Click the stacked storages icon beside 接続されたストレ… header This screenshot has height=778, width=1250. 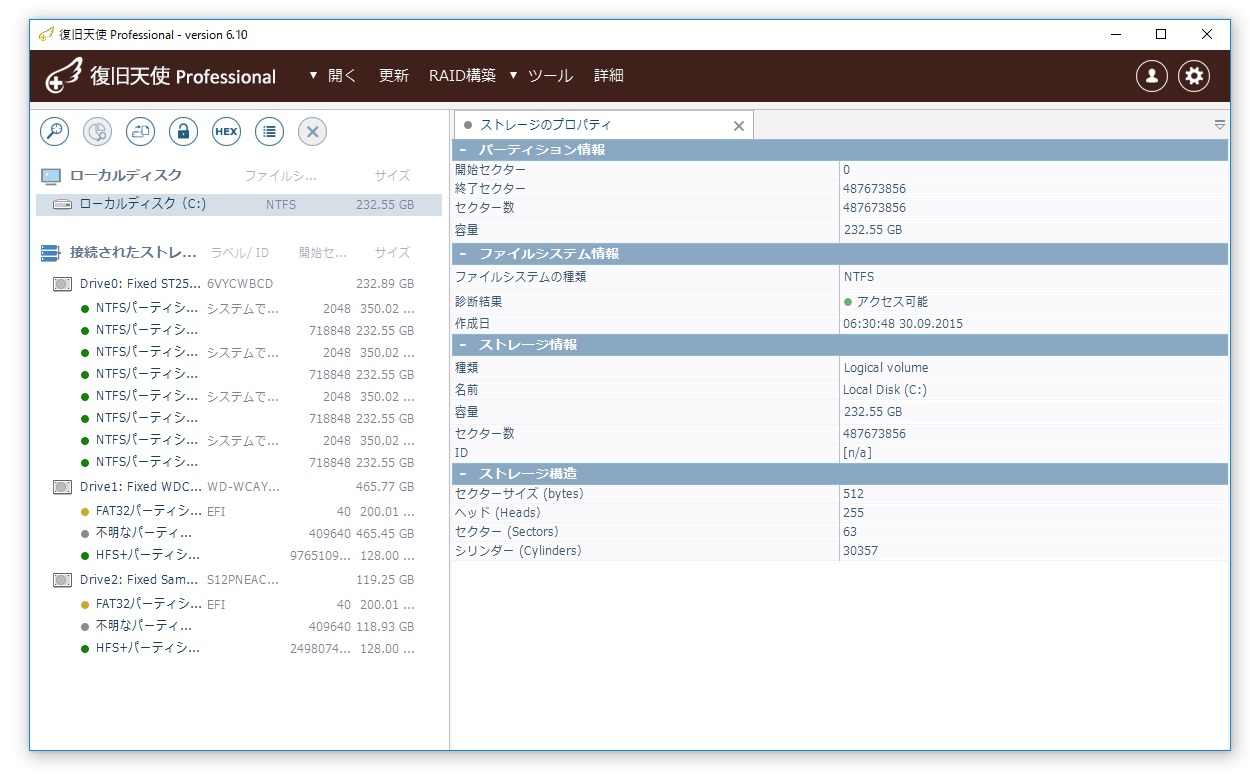pos(51,253)
